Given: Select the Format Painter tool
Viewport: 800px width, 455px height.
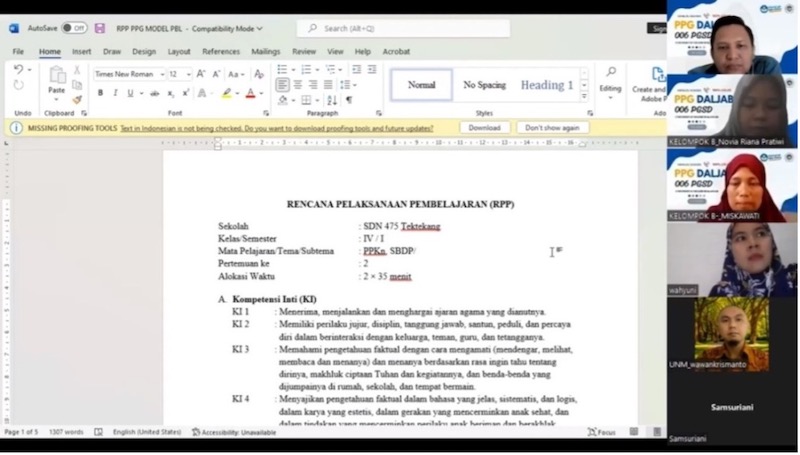Looking at the screenshot, I should [x=77, y=97].
